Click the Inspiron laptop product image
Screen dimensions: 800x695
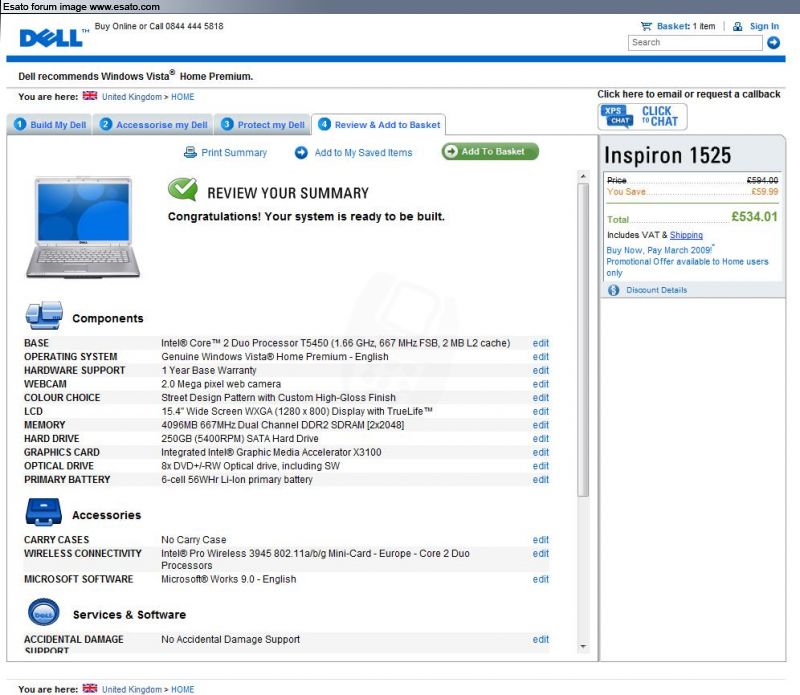[x=83, y=227]
